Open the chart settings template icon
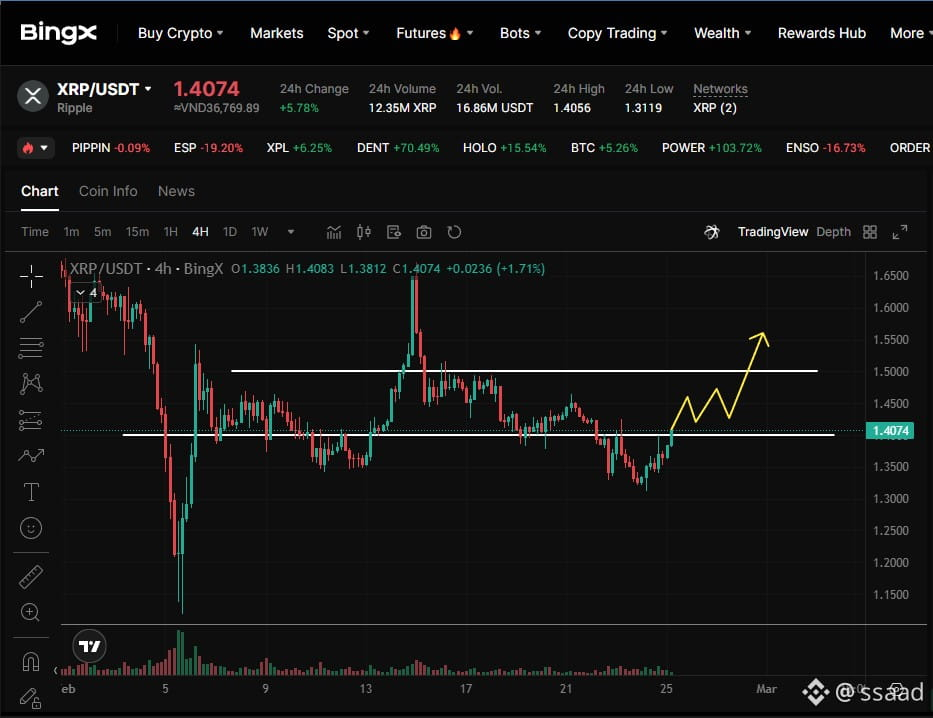The width and height of the screenshot is (933, 718). click(x=393, y=232)
